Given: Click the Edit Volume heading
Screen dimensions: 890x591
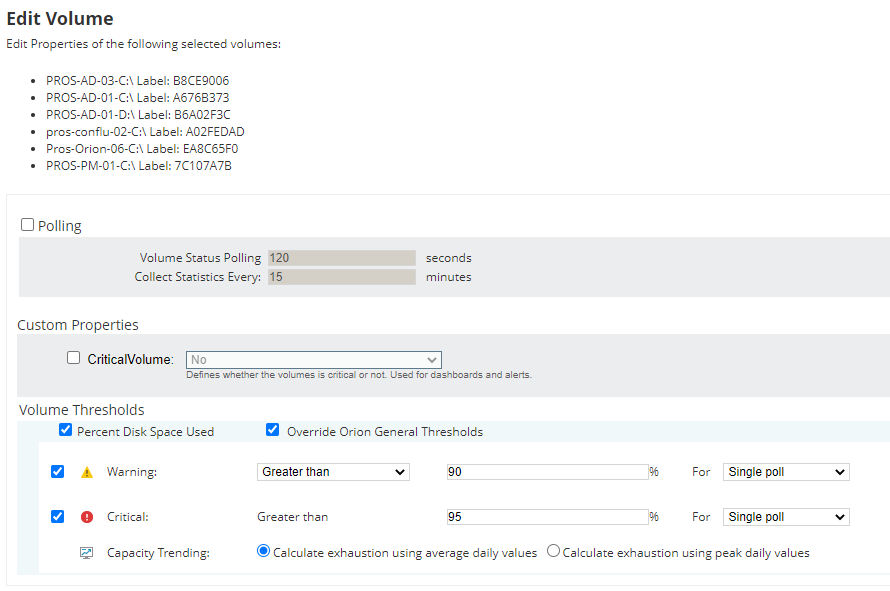Looking at the screenshot, I should point(60,19).
